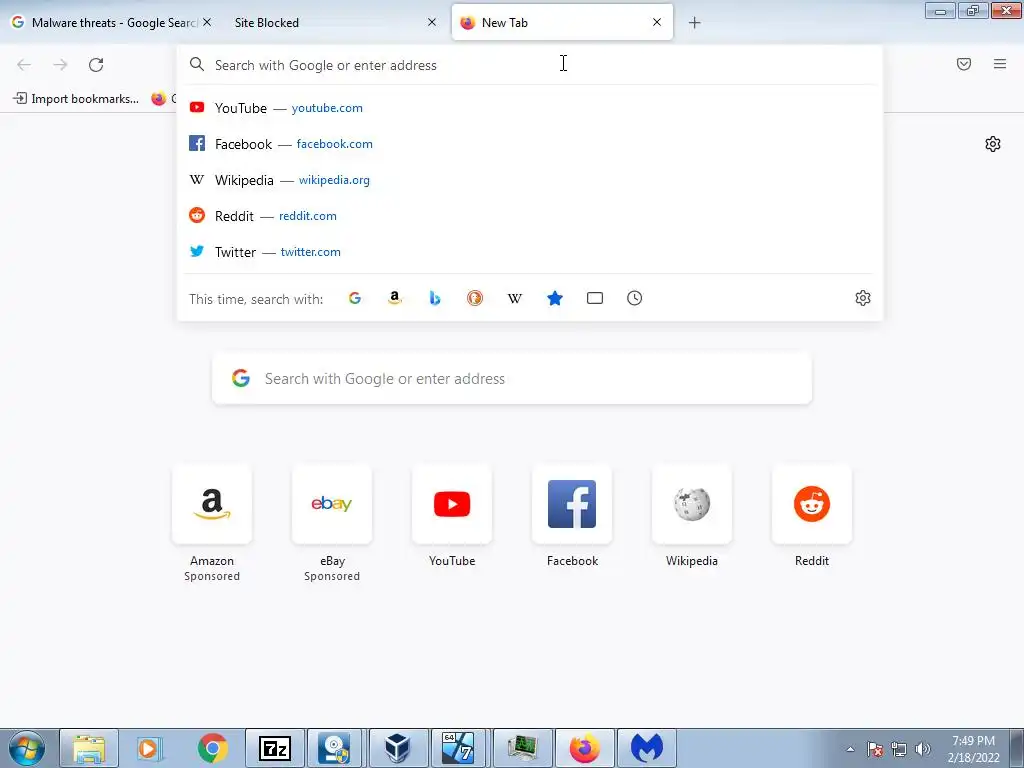This screenshot has width=1024, height=768.
Task: Launch Chrome from the taskbar
Action: tap(212, 748)
